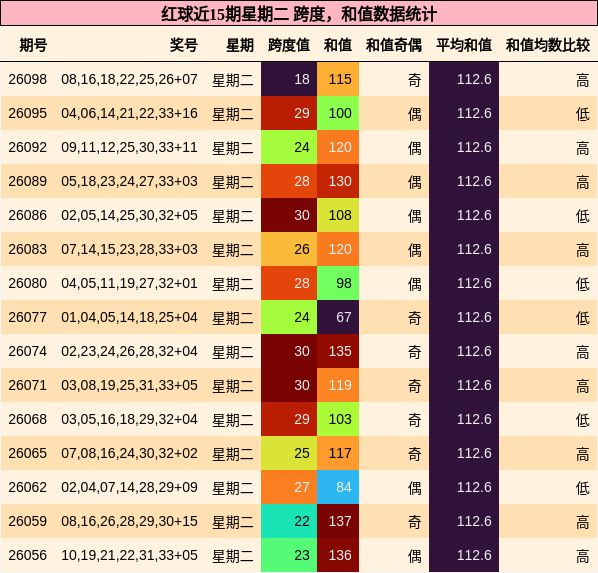This screenshot has height=573, width=598.
Task: Select issue number 26068
Action: (x=27, y=419)
